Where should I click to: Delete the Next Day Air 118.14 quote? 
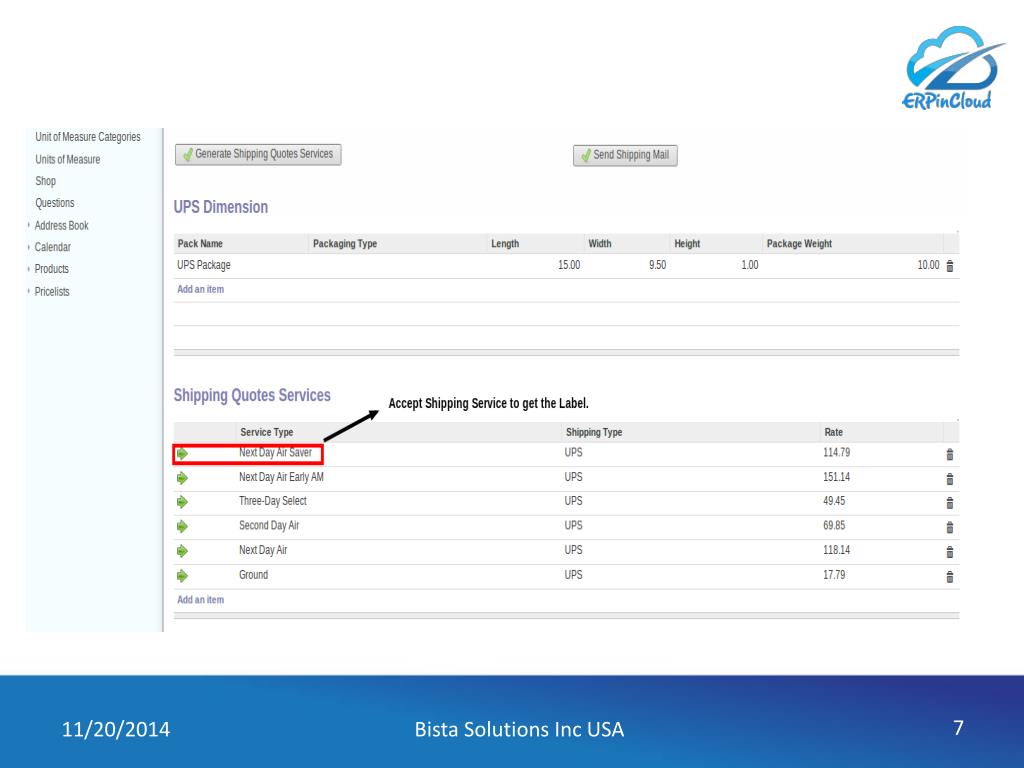click(x=950, y=552)
